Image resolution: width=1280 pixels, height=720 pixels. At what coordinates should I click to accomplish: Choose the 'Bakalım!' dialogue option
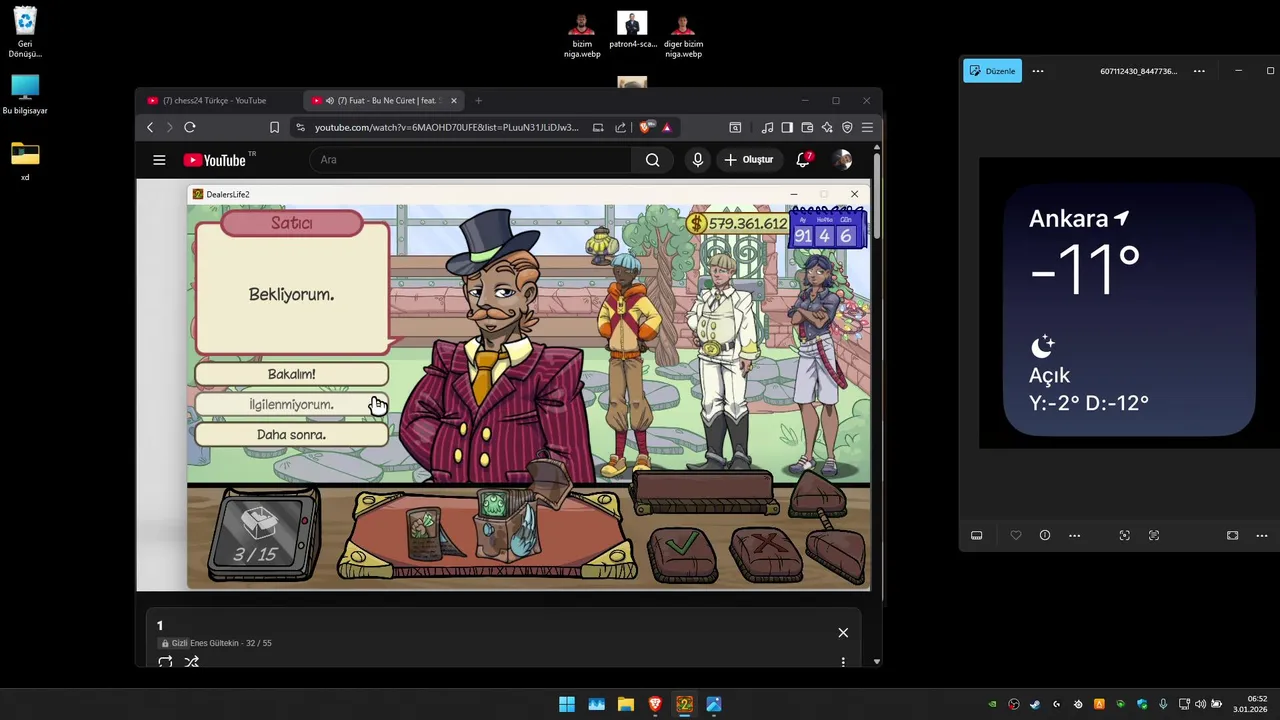click(x=291, y=374)
